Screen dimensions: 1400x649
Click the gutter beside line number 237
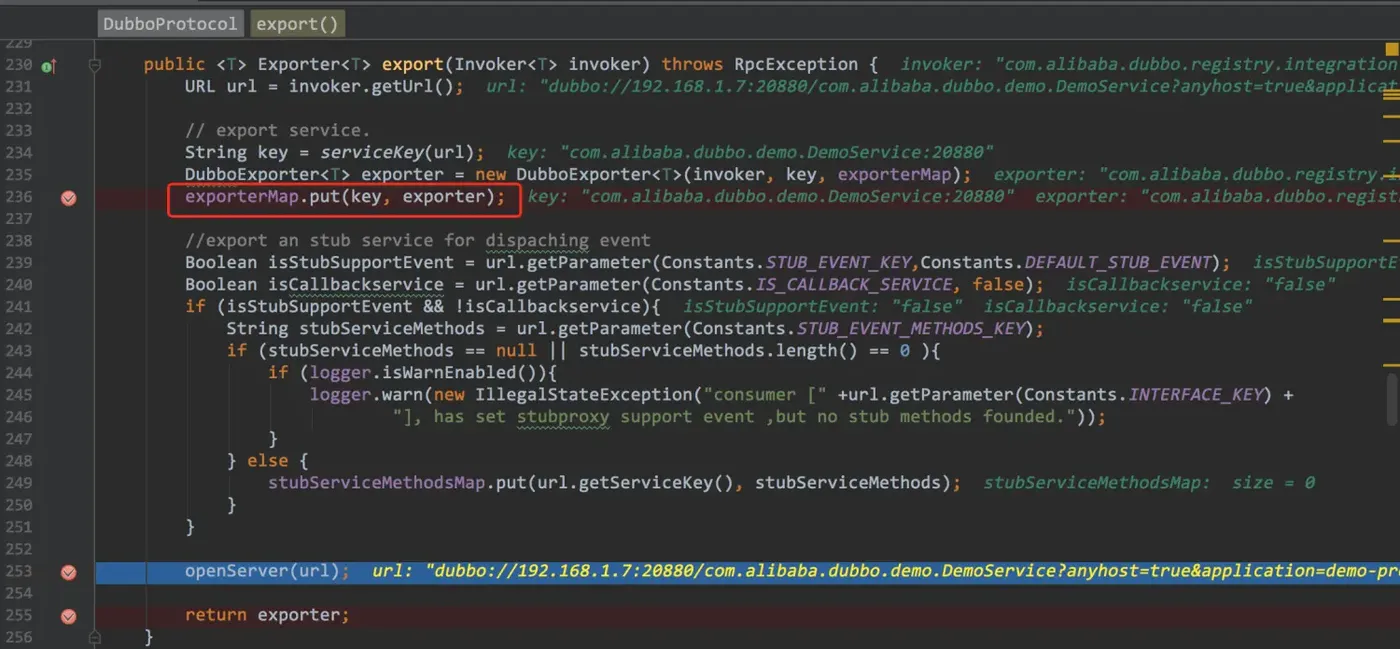[x=68, y=218]
